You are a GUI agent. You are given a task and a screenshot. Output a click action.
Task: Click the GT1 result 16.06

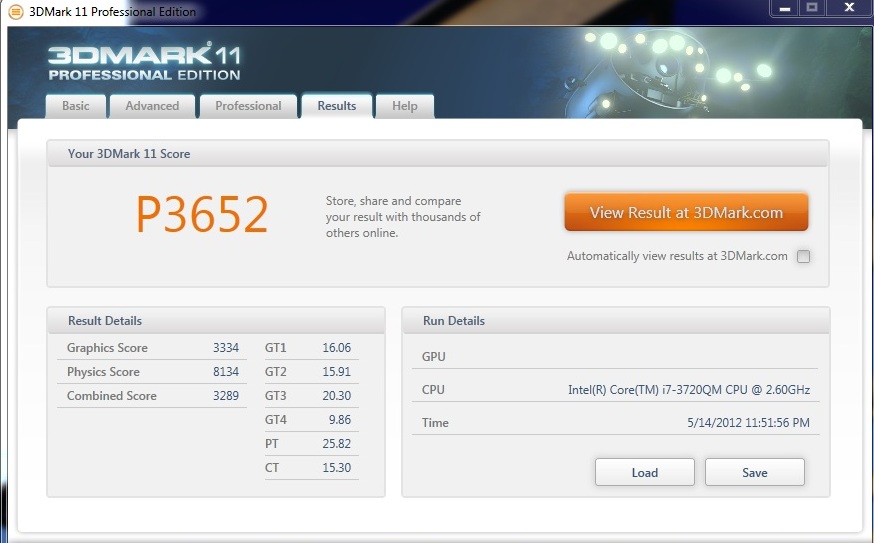(x=337, y=348)
